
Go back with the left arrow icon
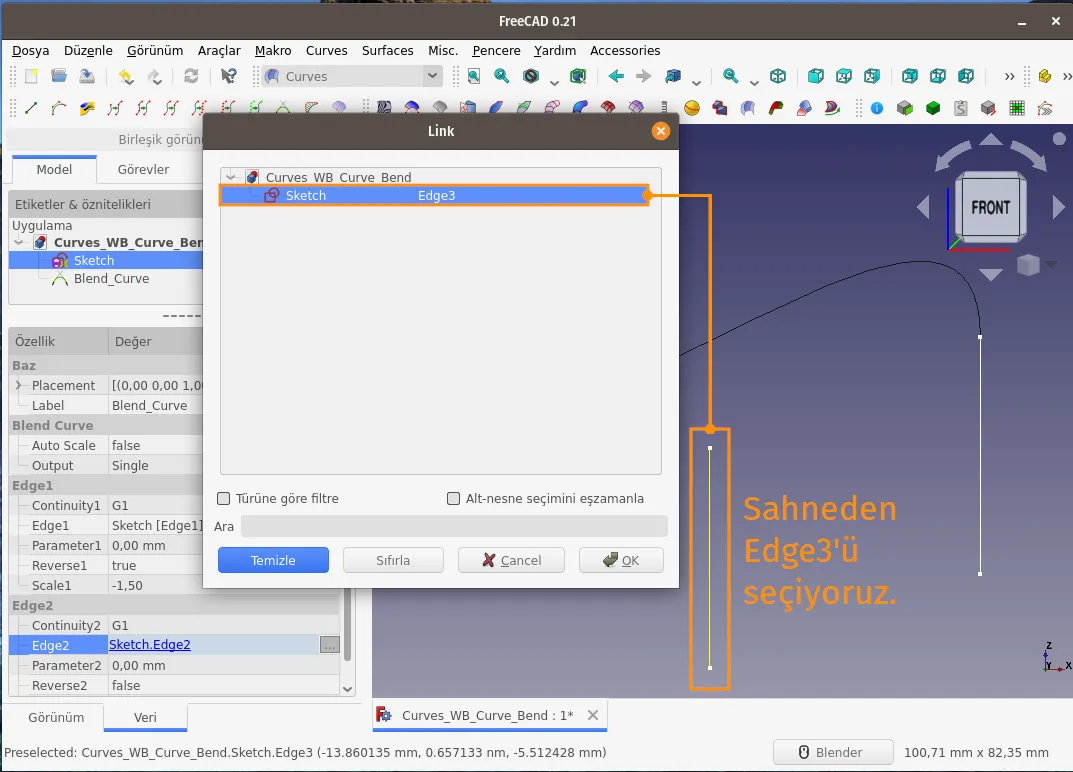[x=616, y=76]
